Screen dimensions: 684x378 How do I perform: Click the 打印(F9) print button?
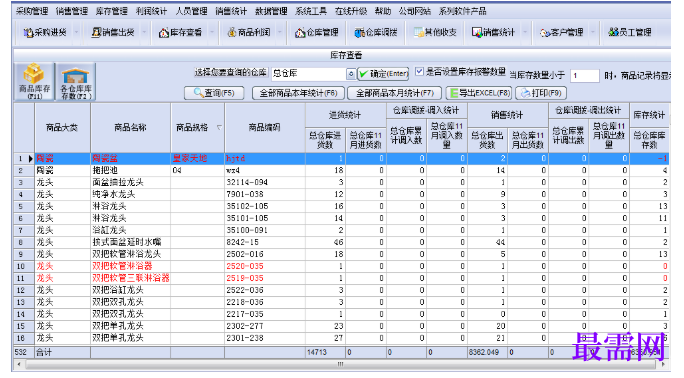pos(541,93)
